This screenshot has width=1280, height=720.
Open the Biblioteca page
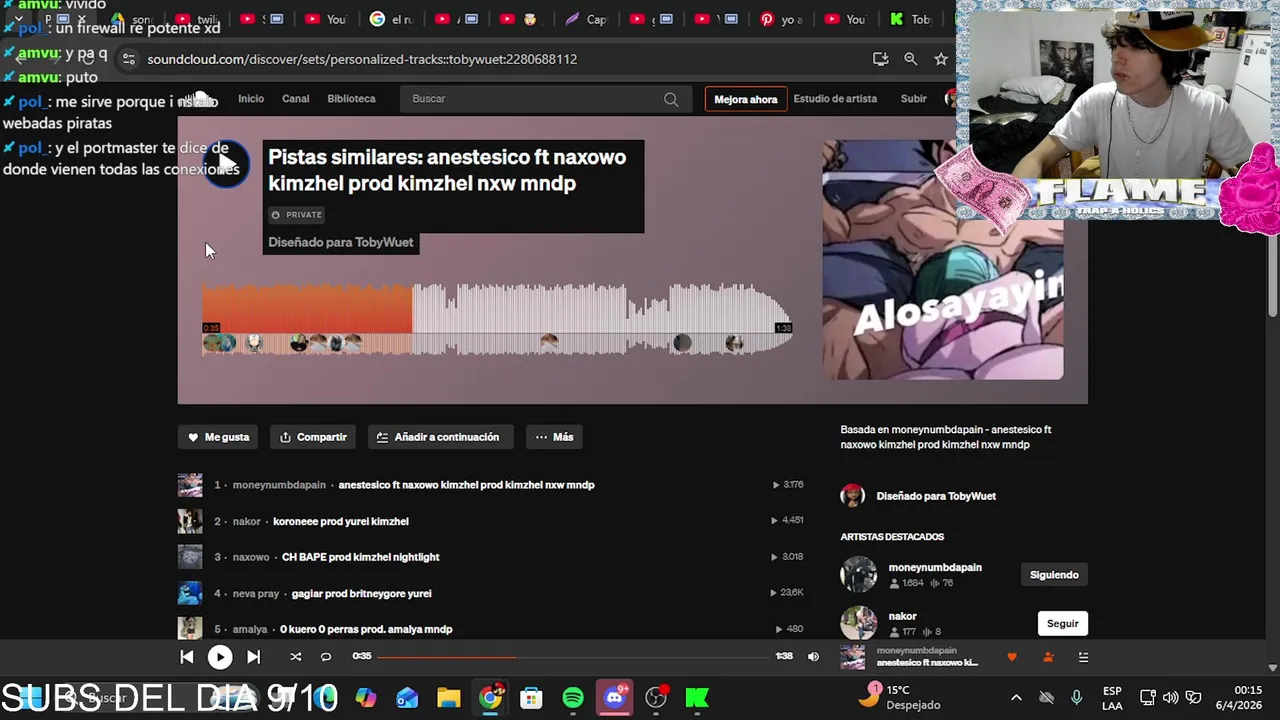351,99
